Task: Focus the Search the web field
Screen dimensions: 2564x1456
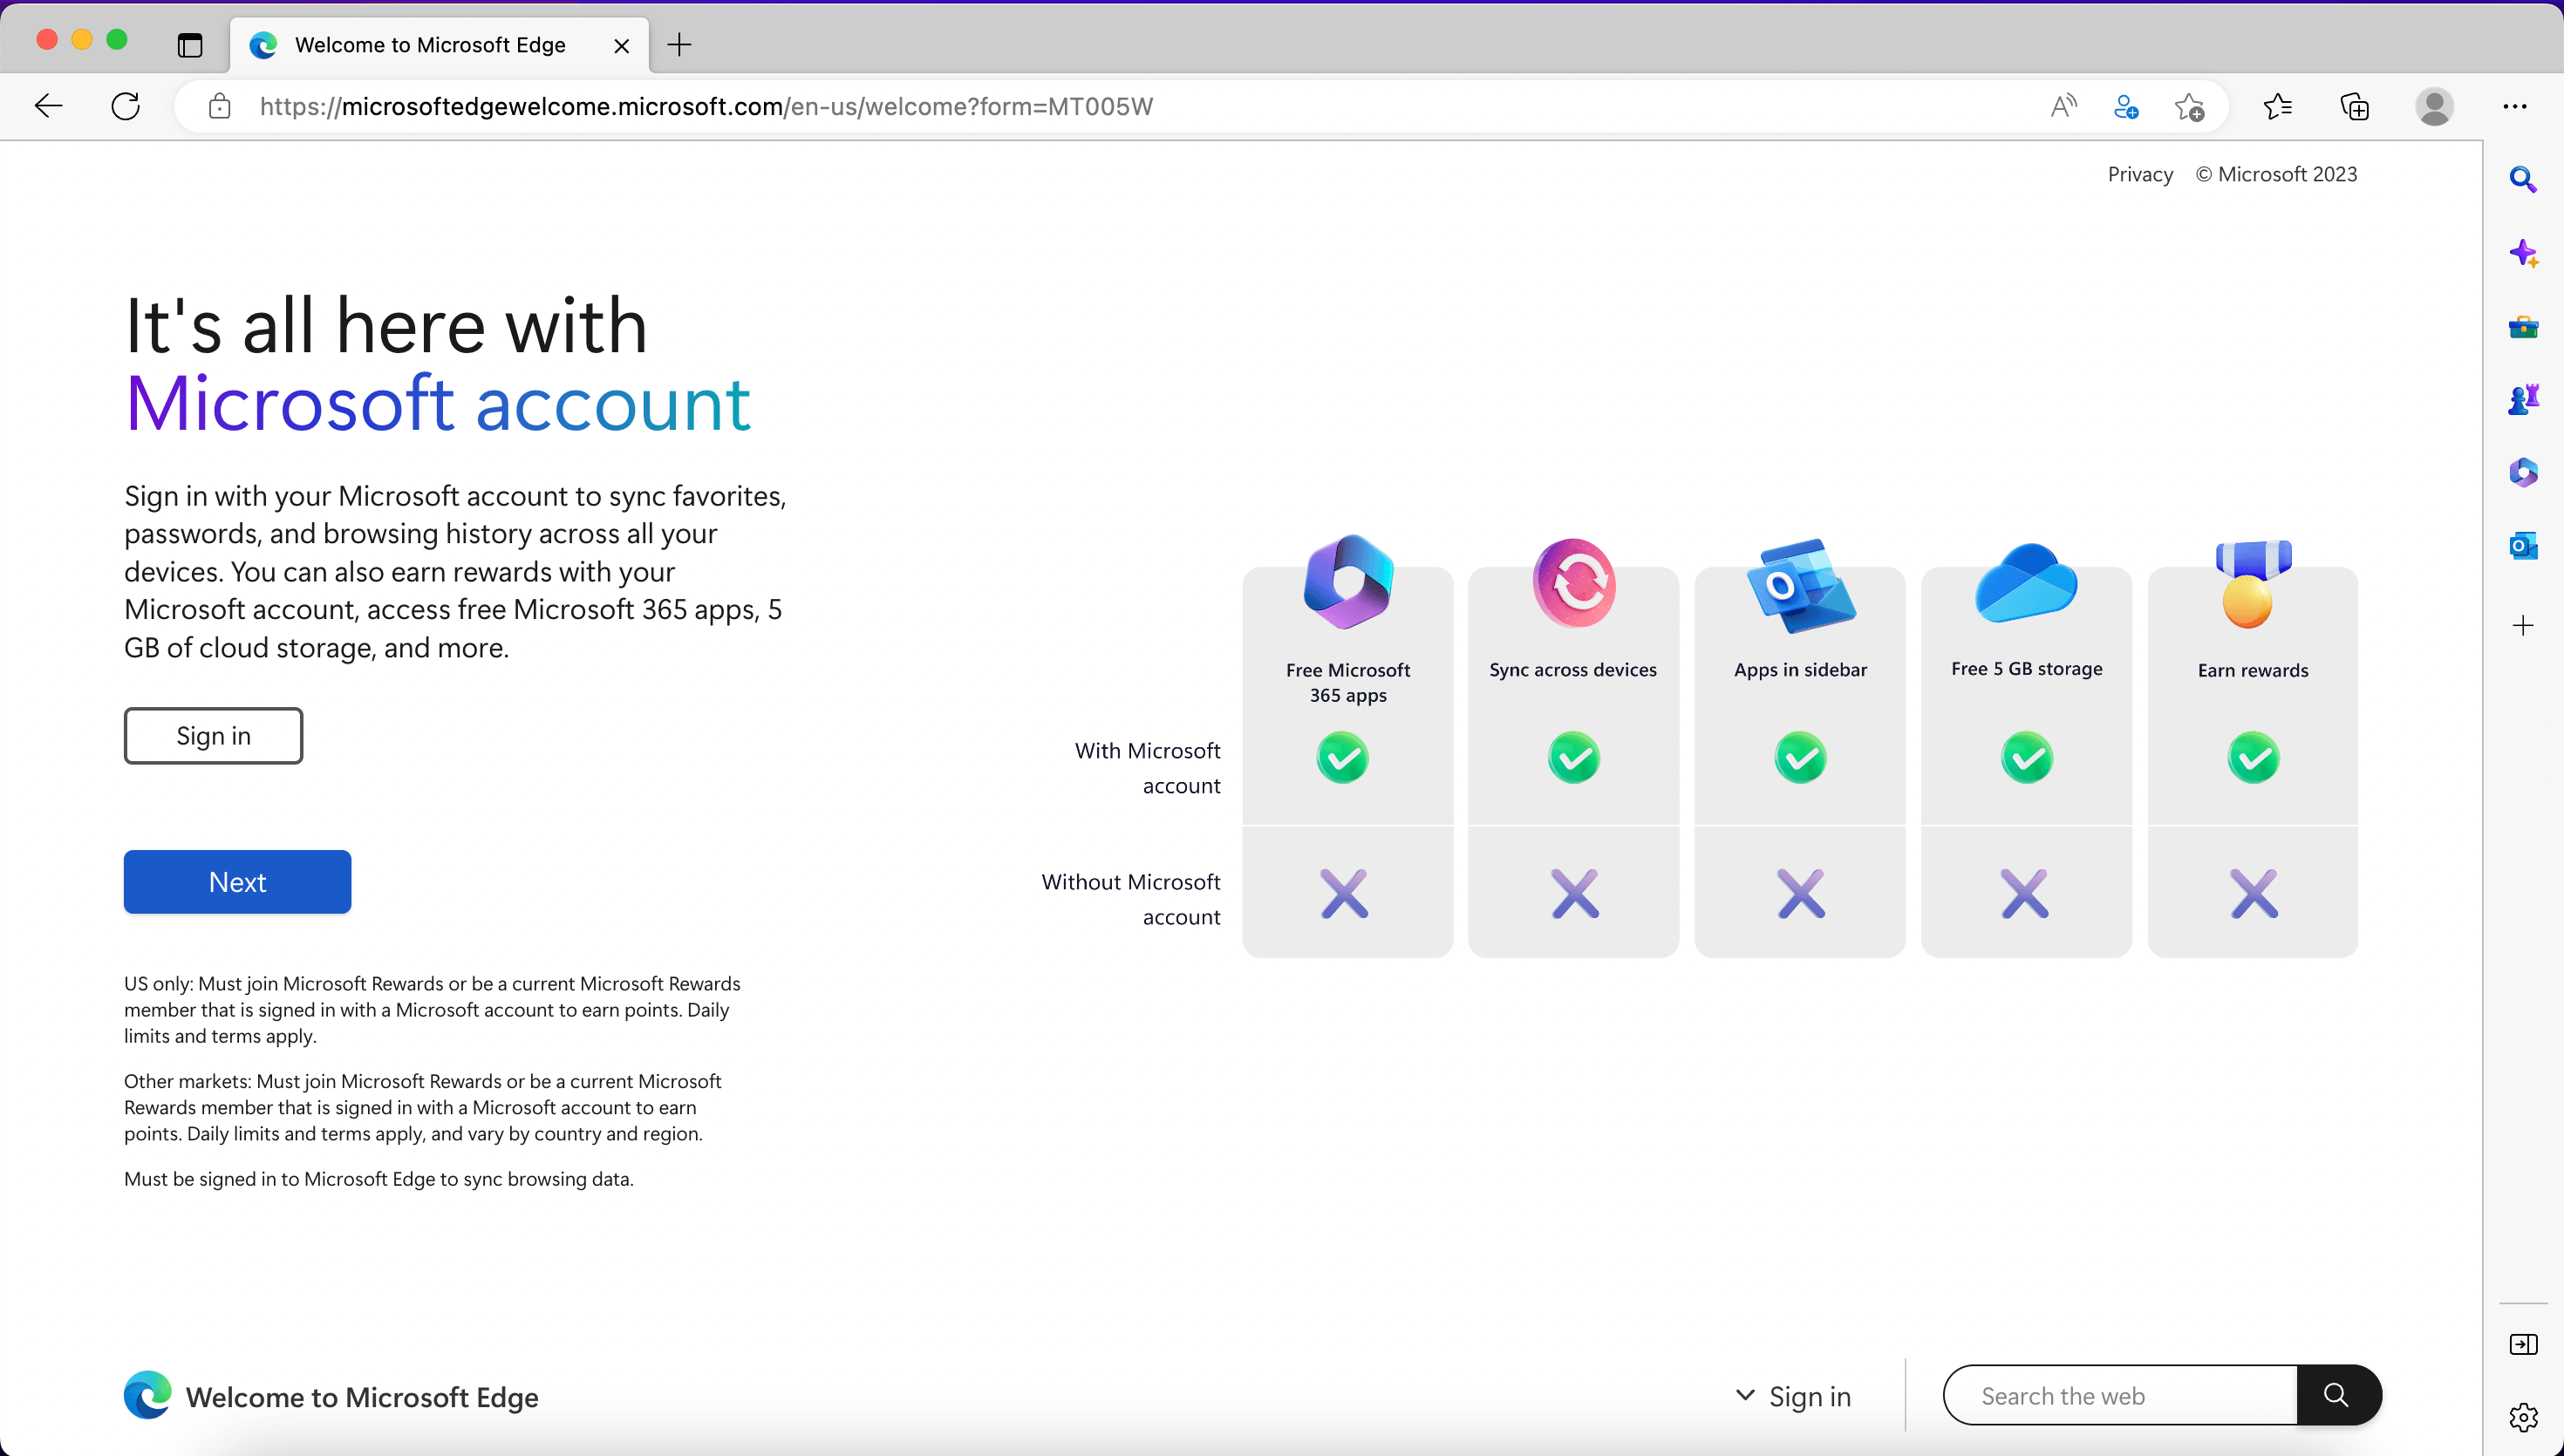Action: 2120,1395
